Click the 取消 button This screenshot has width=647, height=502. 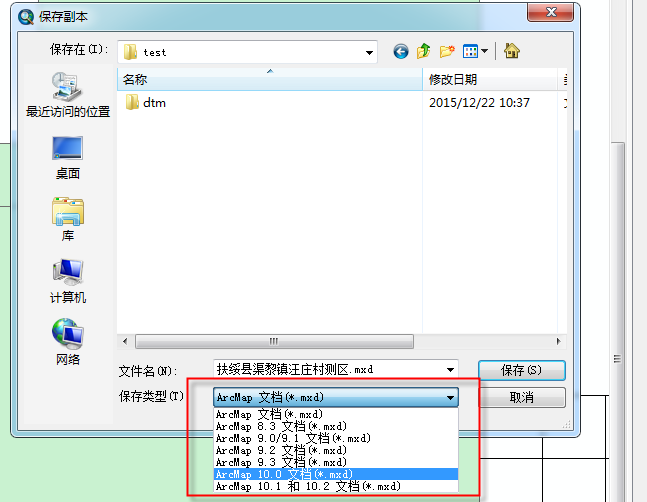[x=522, y=398]
